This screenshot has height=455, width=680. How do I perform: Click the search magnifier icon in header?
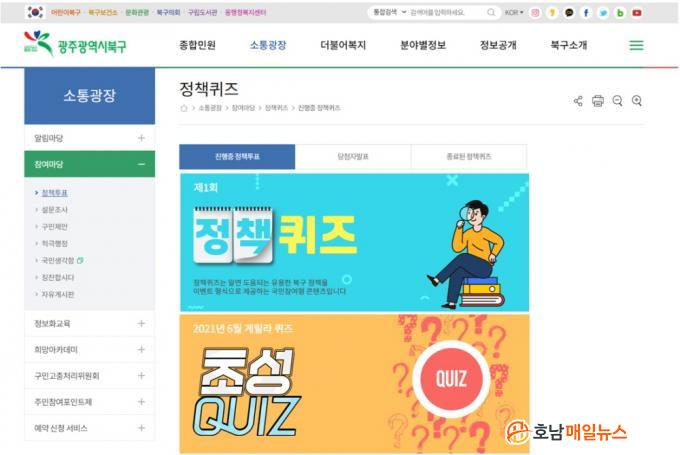[490, 12]
